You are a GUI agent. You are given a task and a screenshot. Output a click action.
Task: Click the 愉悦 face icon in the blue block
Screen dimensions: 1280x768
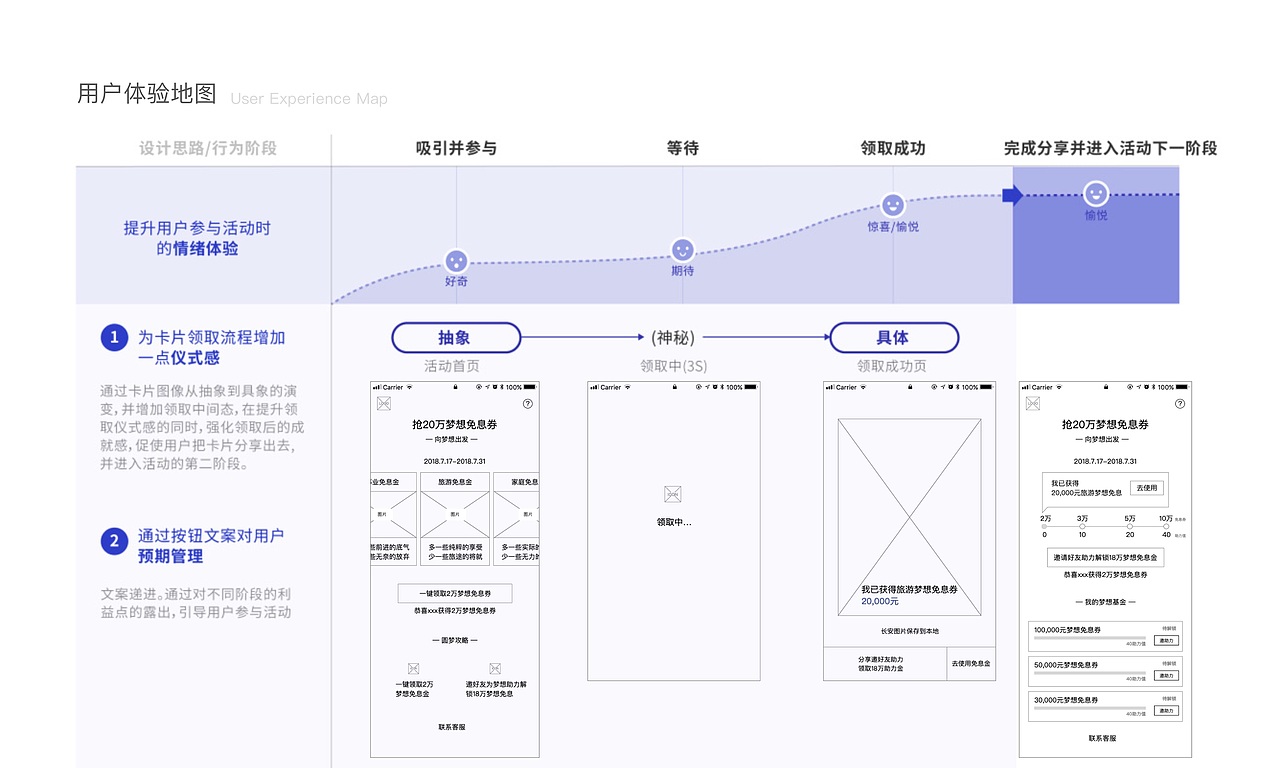[1096, 192]
